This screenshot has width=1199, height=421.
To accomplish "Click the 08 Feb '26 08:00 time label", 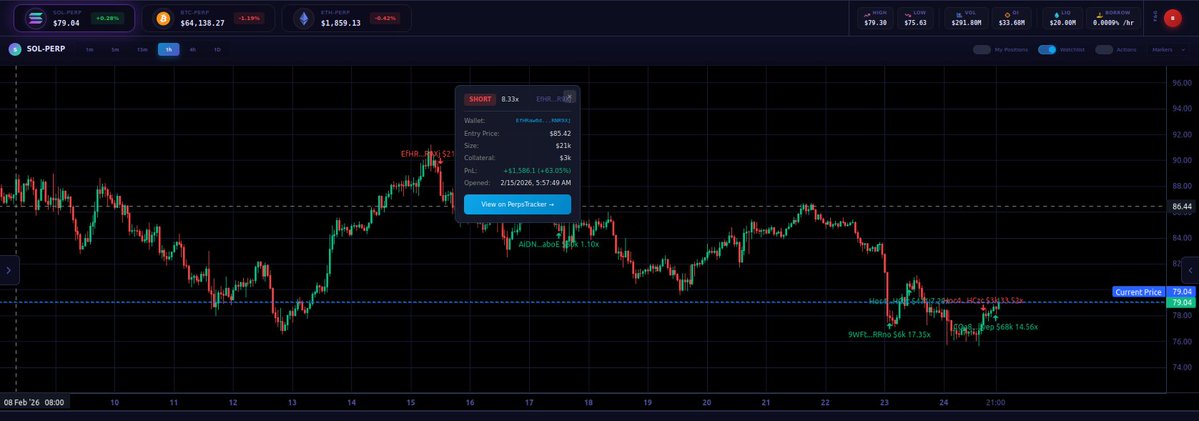I will pos(34,402).
